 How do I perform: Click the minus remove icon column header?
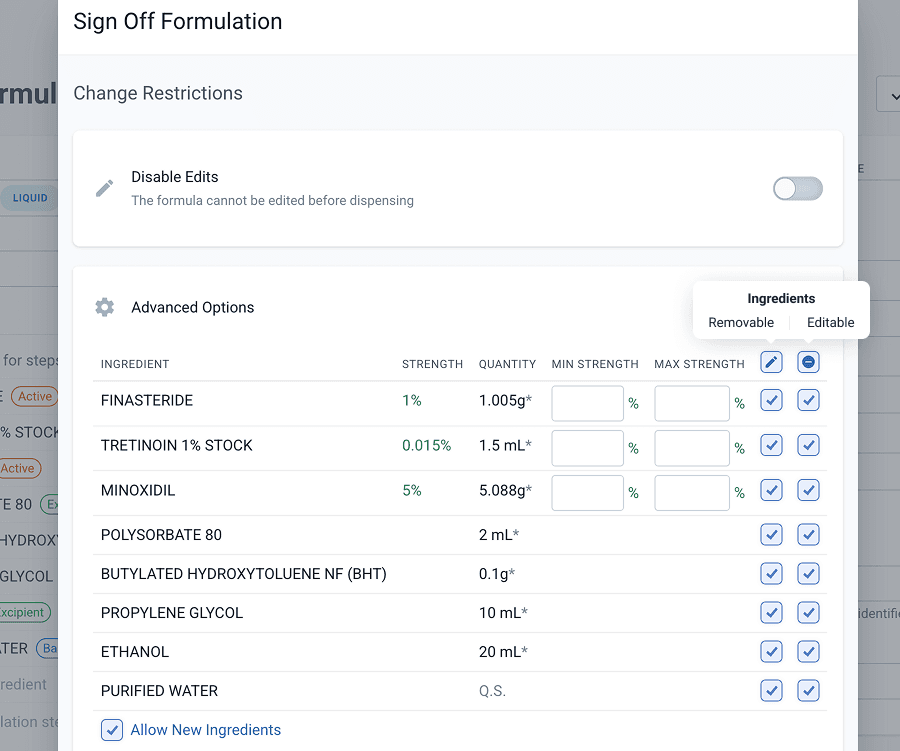808,362
